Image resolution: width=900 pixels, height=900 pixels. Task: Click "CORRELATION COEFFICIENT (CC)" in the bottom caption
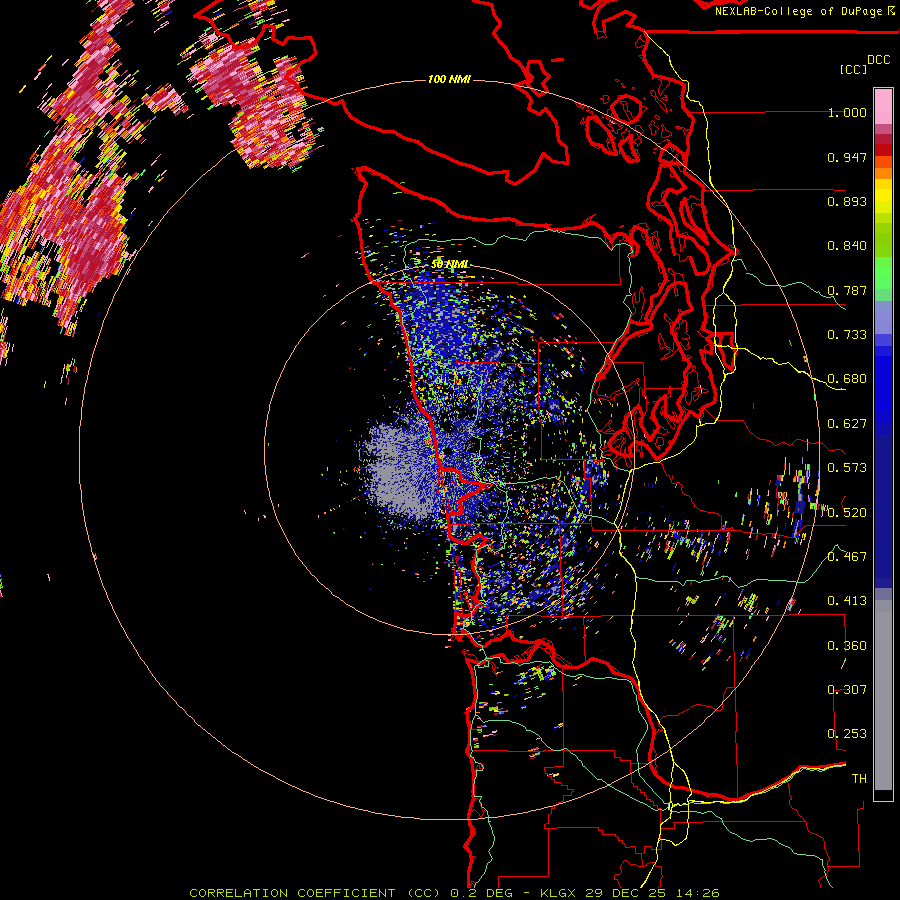click(315, 893)
